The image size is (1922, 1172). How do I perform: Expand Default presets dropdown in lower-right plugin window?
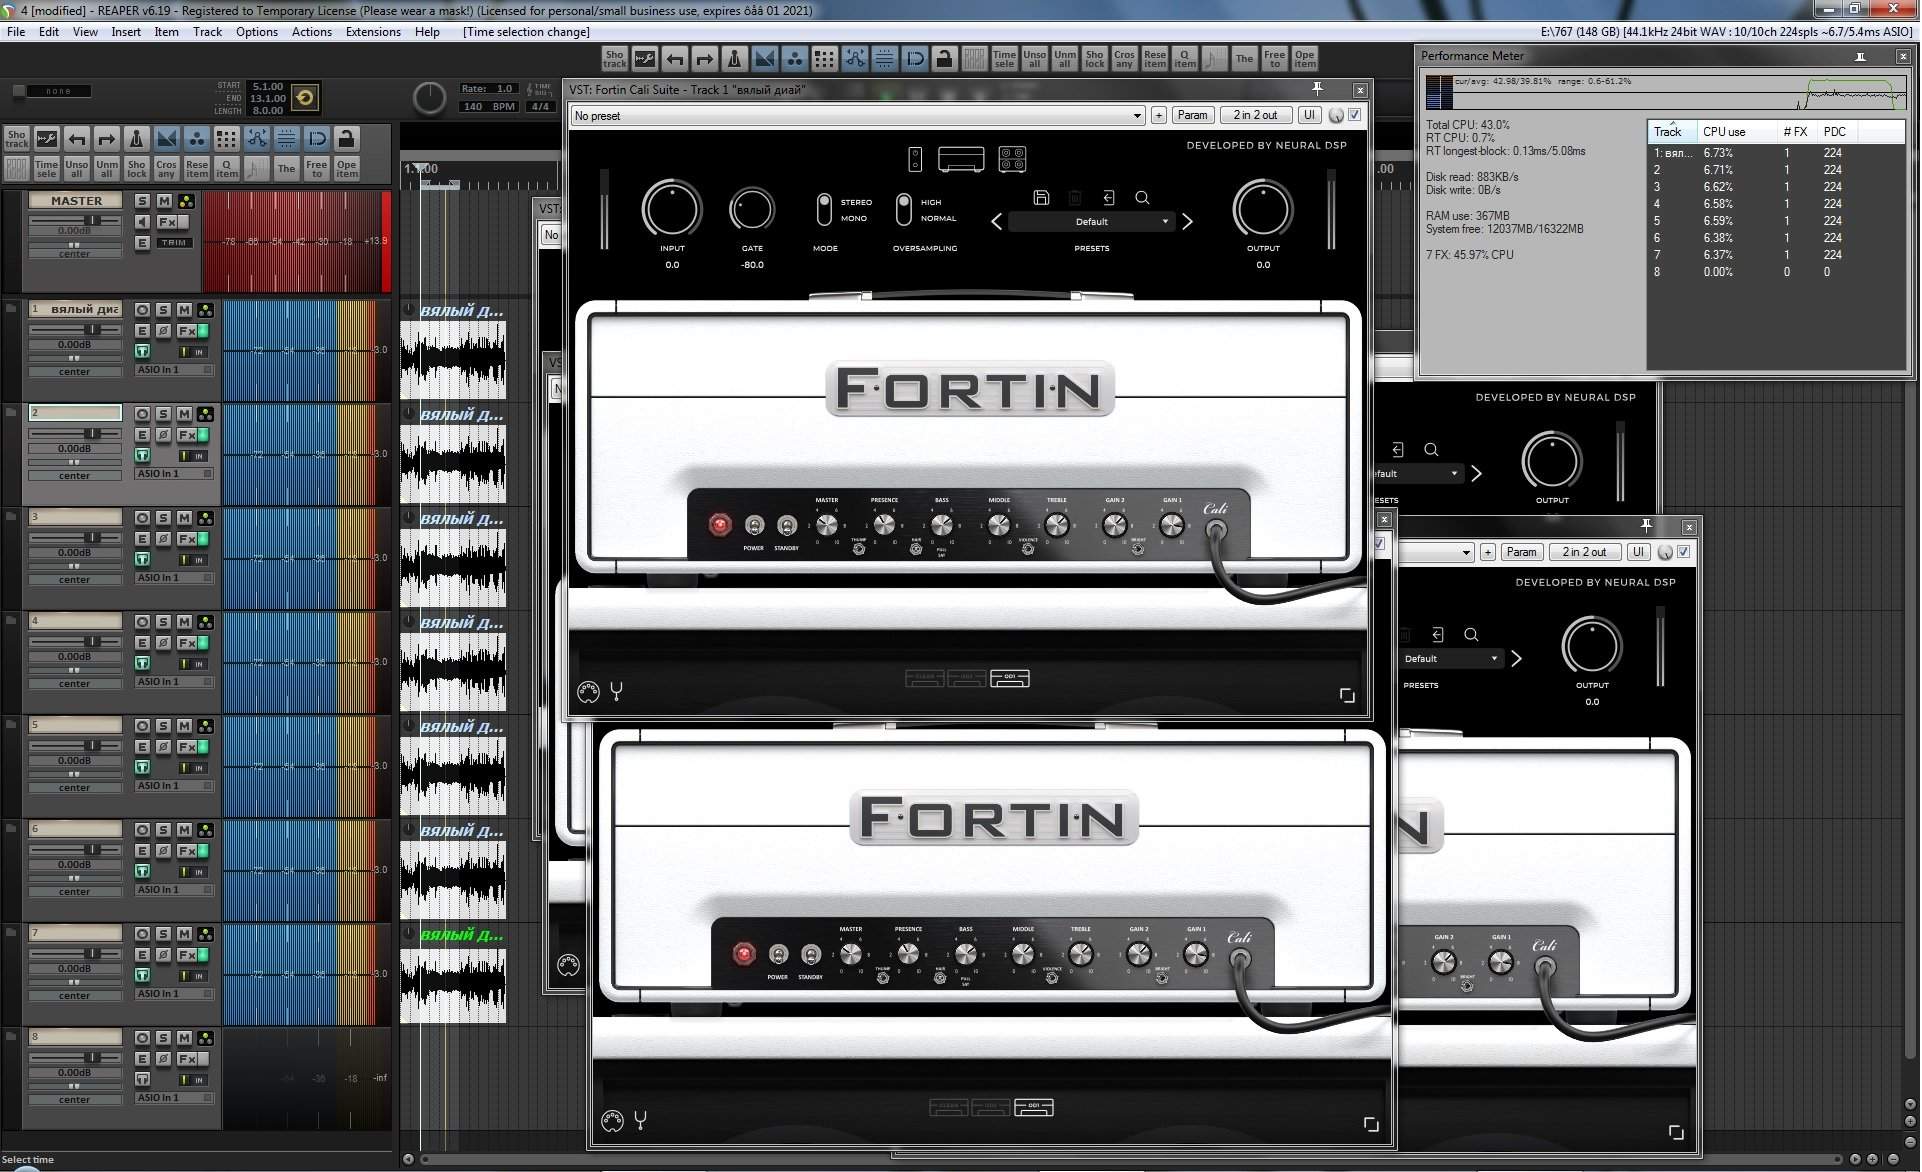coord(1451,659)
